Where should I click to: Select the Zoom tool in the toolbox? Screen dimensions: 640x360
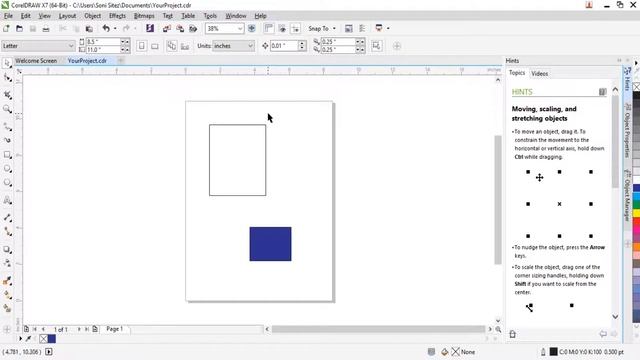point(7,109)
